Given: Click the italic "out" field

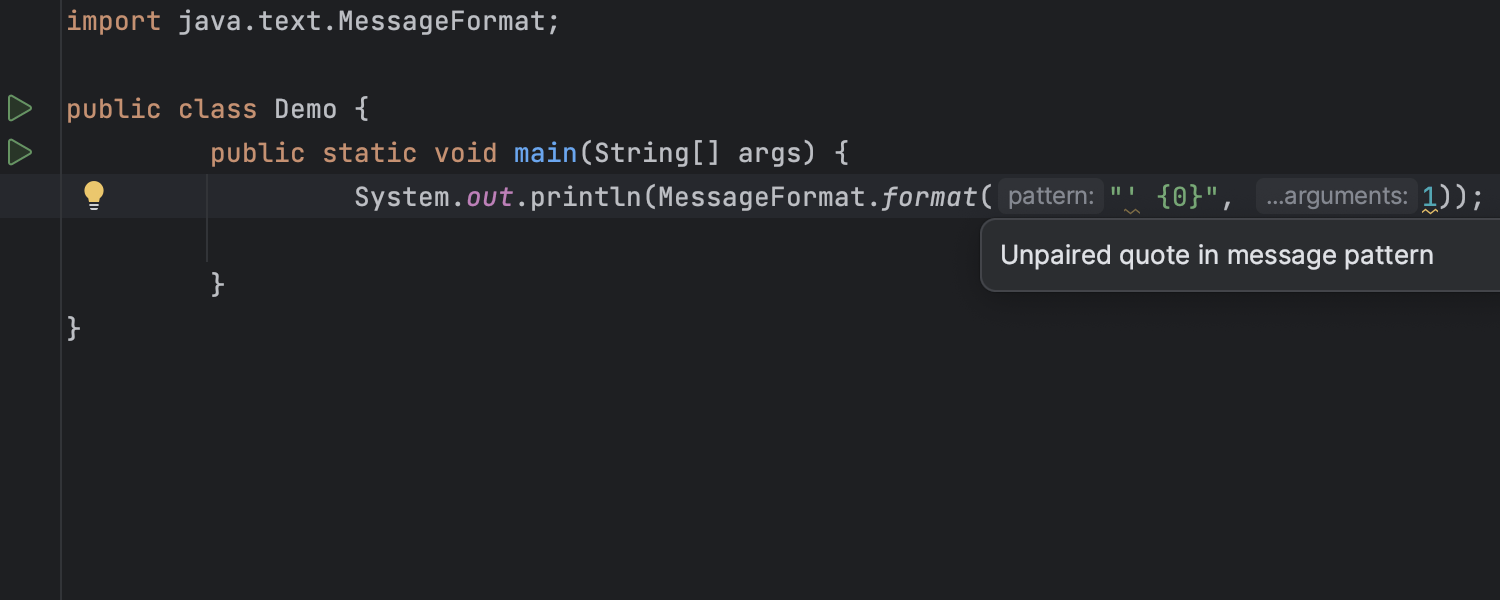Looking at the screenshot, I should pos(489,197).
